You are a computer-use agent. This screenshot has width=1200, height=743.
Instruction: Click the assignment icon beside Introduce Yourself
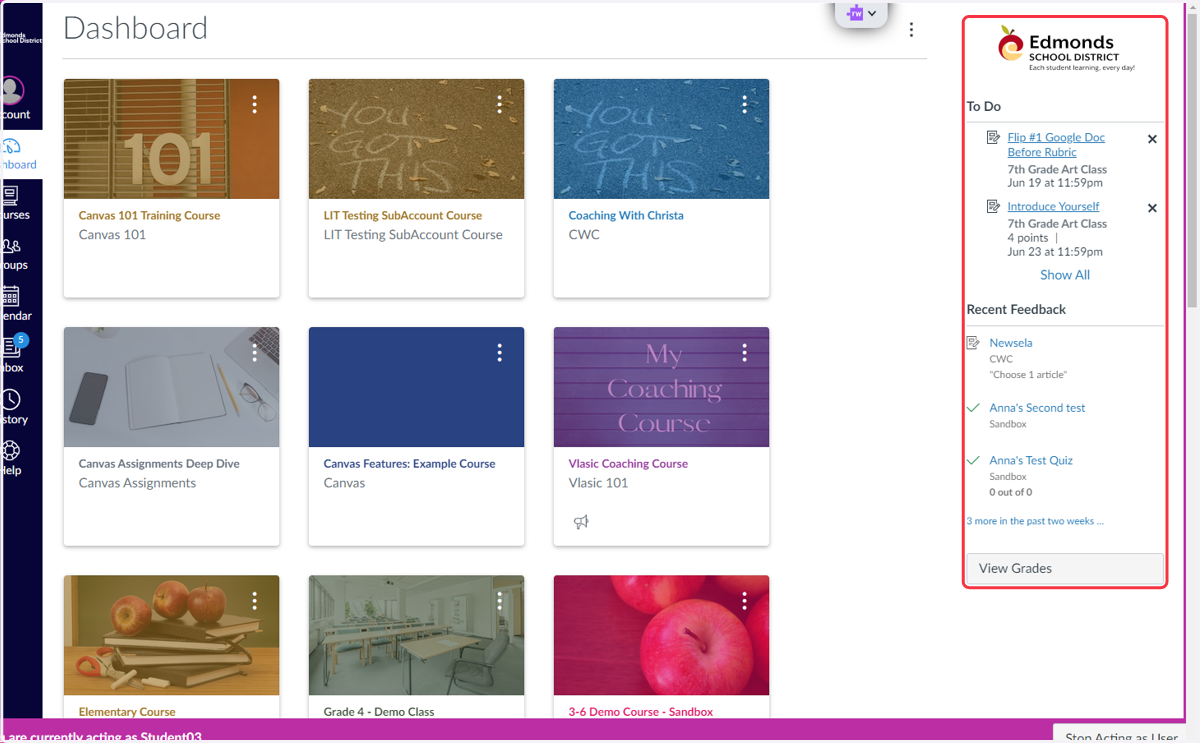pyautogui.click(x=993, y=206)
